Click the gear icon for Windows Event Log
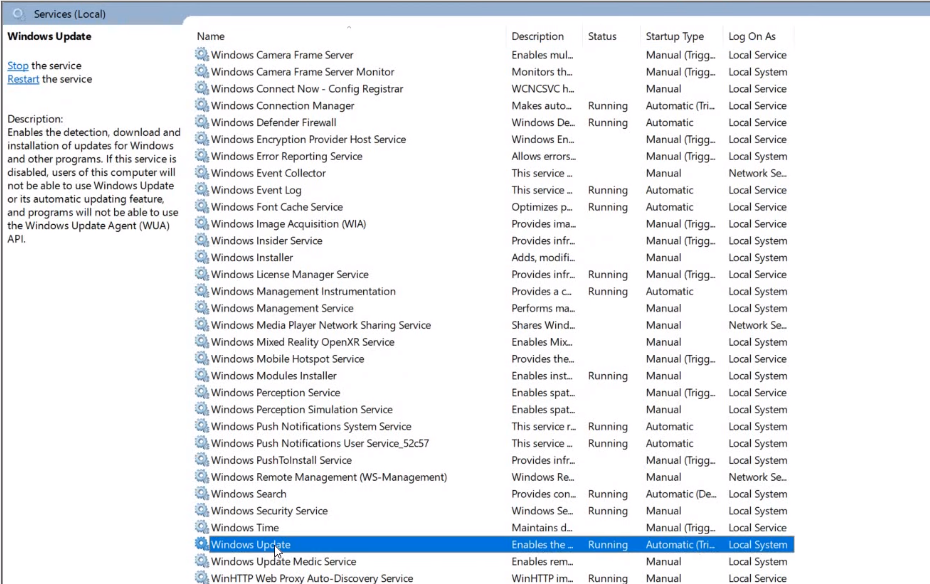Viewport: 930px width, 584px height. (x=202, y=190)
